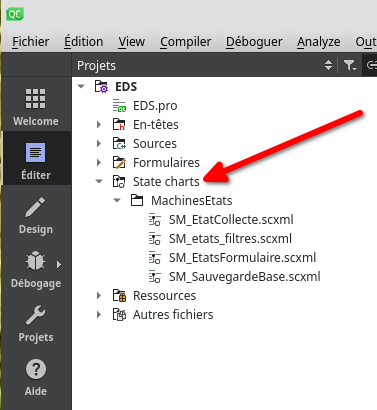The width and height of the screenshot is (377, 410).
Task: Select the Autres fichiers label
Action: [173, 315]
